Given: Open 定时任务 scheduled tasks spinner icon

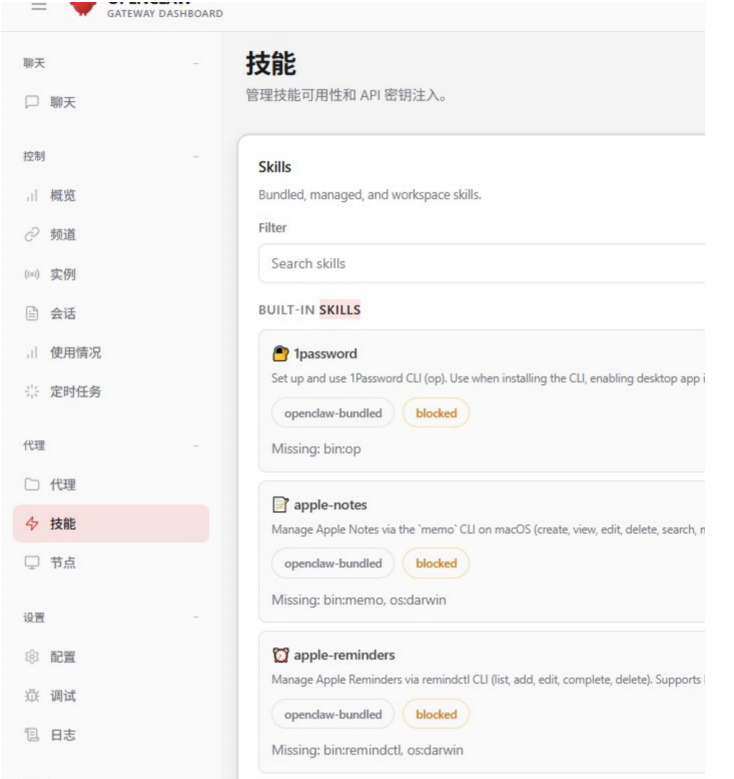Looking at the screenshot, I should pyautogui.click(x=32, y=392).
